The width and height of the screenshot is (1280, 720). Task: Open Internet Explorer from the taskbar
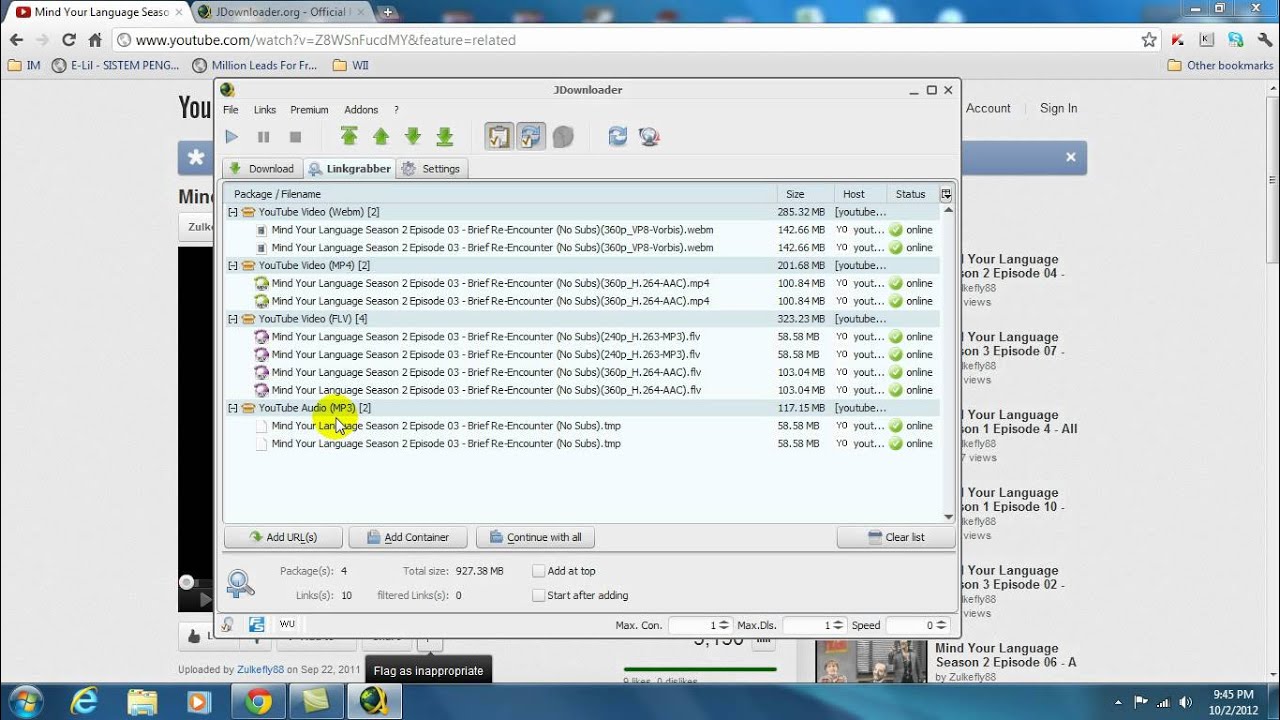coord(85,702)
